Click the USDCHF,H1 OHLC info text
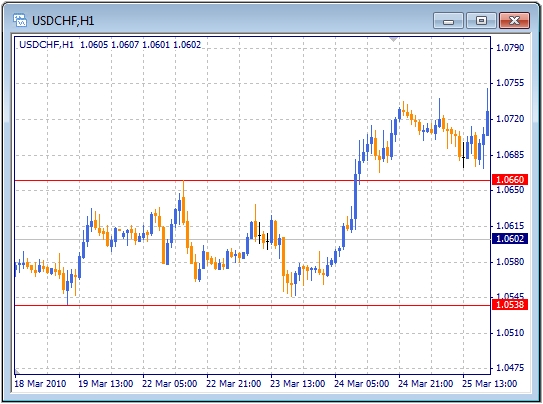This screenshot has height=404, width=543. pos(110,45)
